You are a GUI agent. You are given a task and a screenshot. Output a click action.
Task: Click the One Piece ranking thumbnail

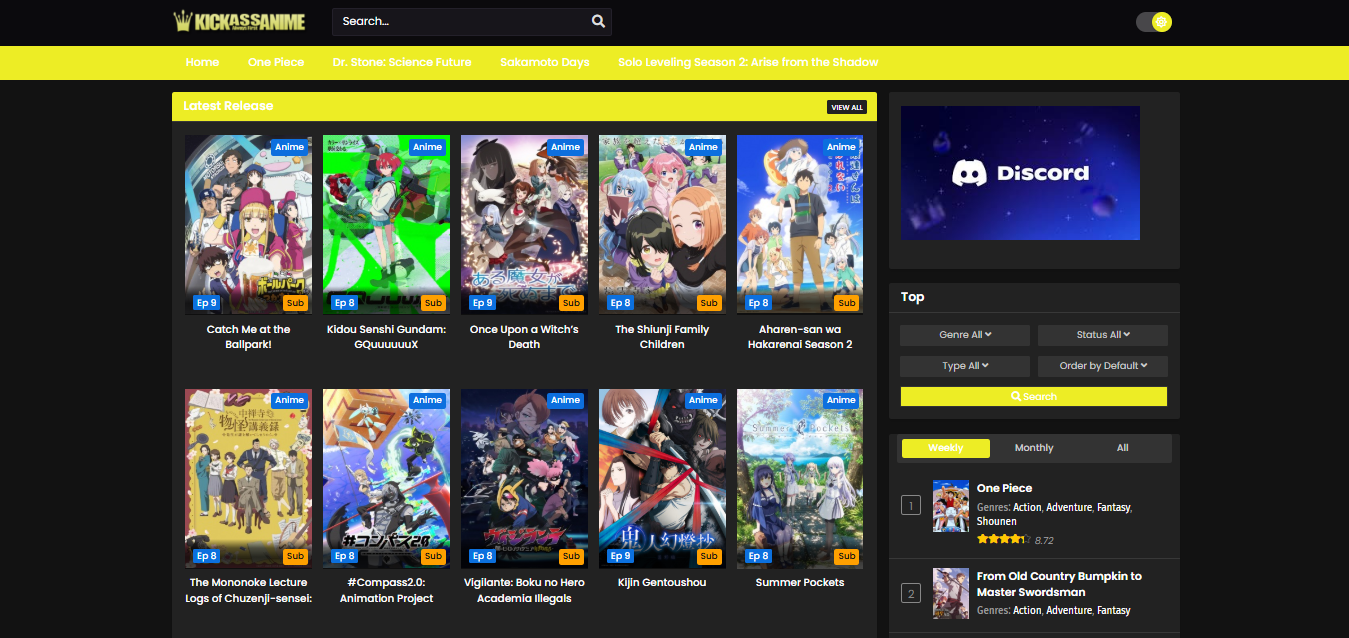pos(951,506)
